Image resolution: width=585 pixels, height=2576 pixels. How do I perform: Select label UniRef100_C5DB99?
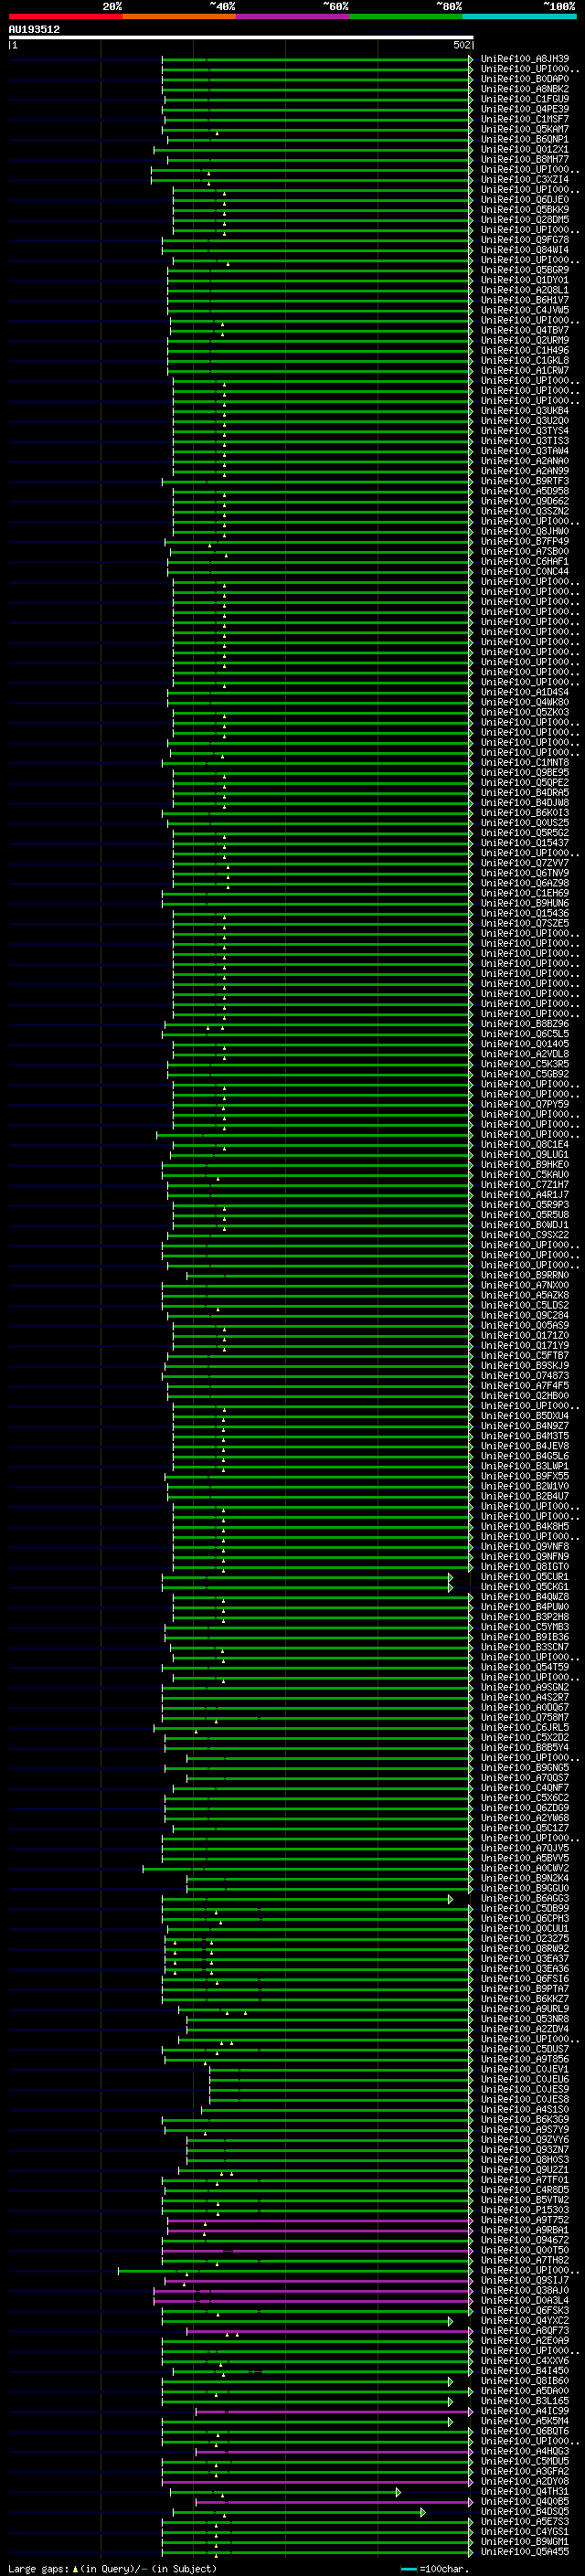525,1908
